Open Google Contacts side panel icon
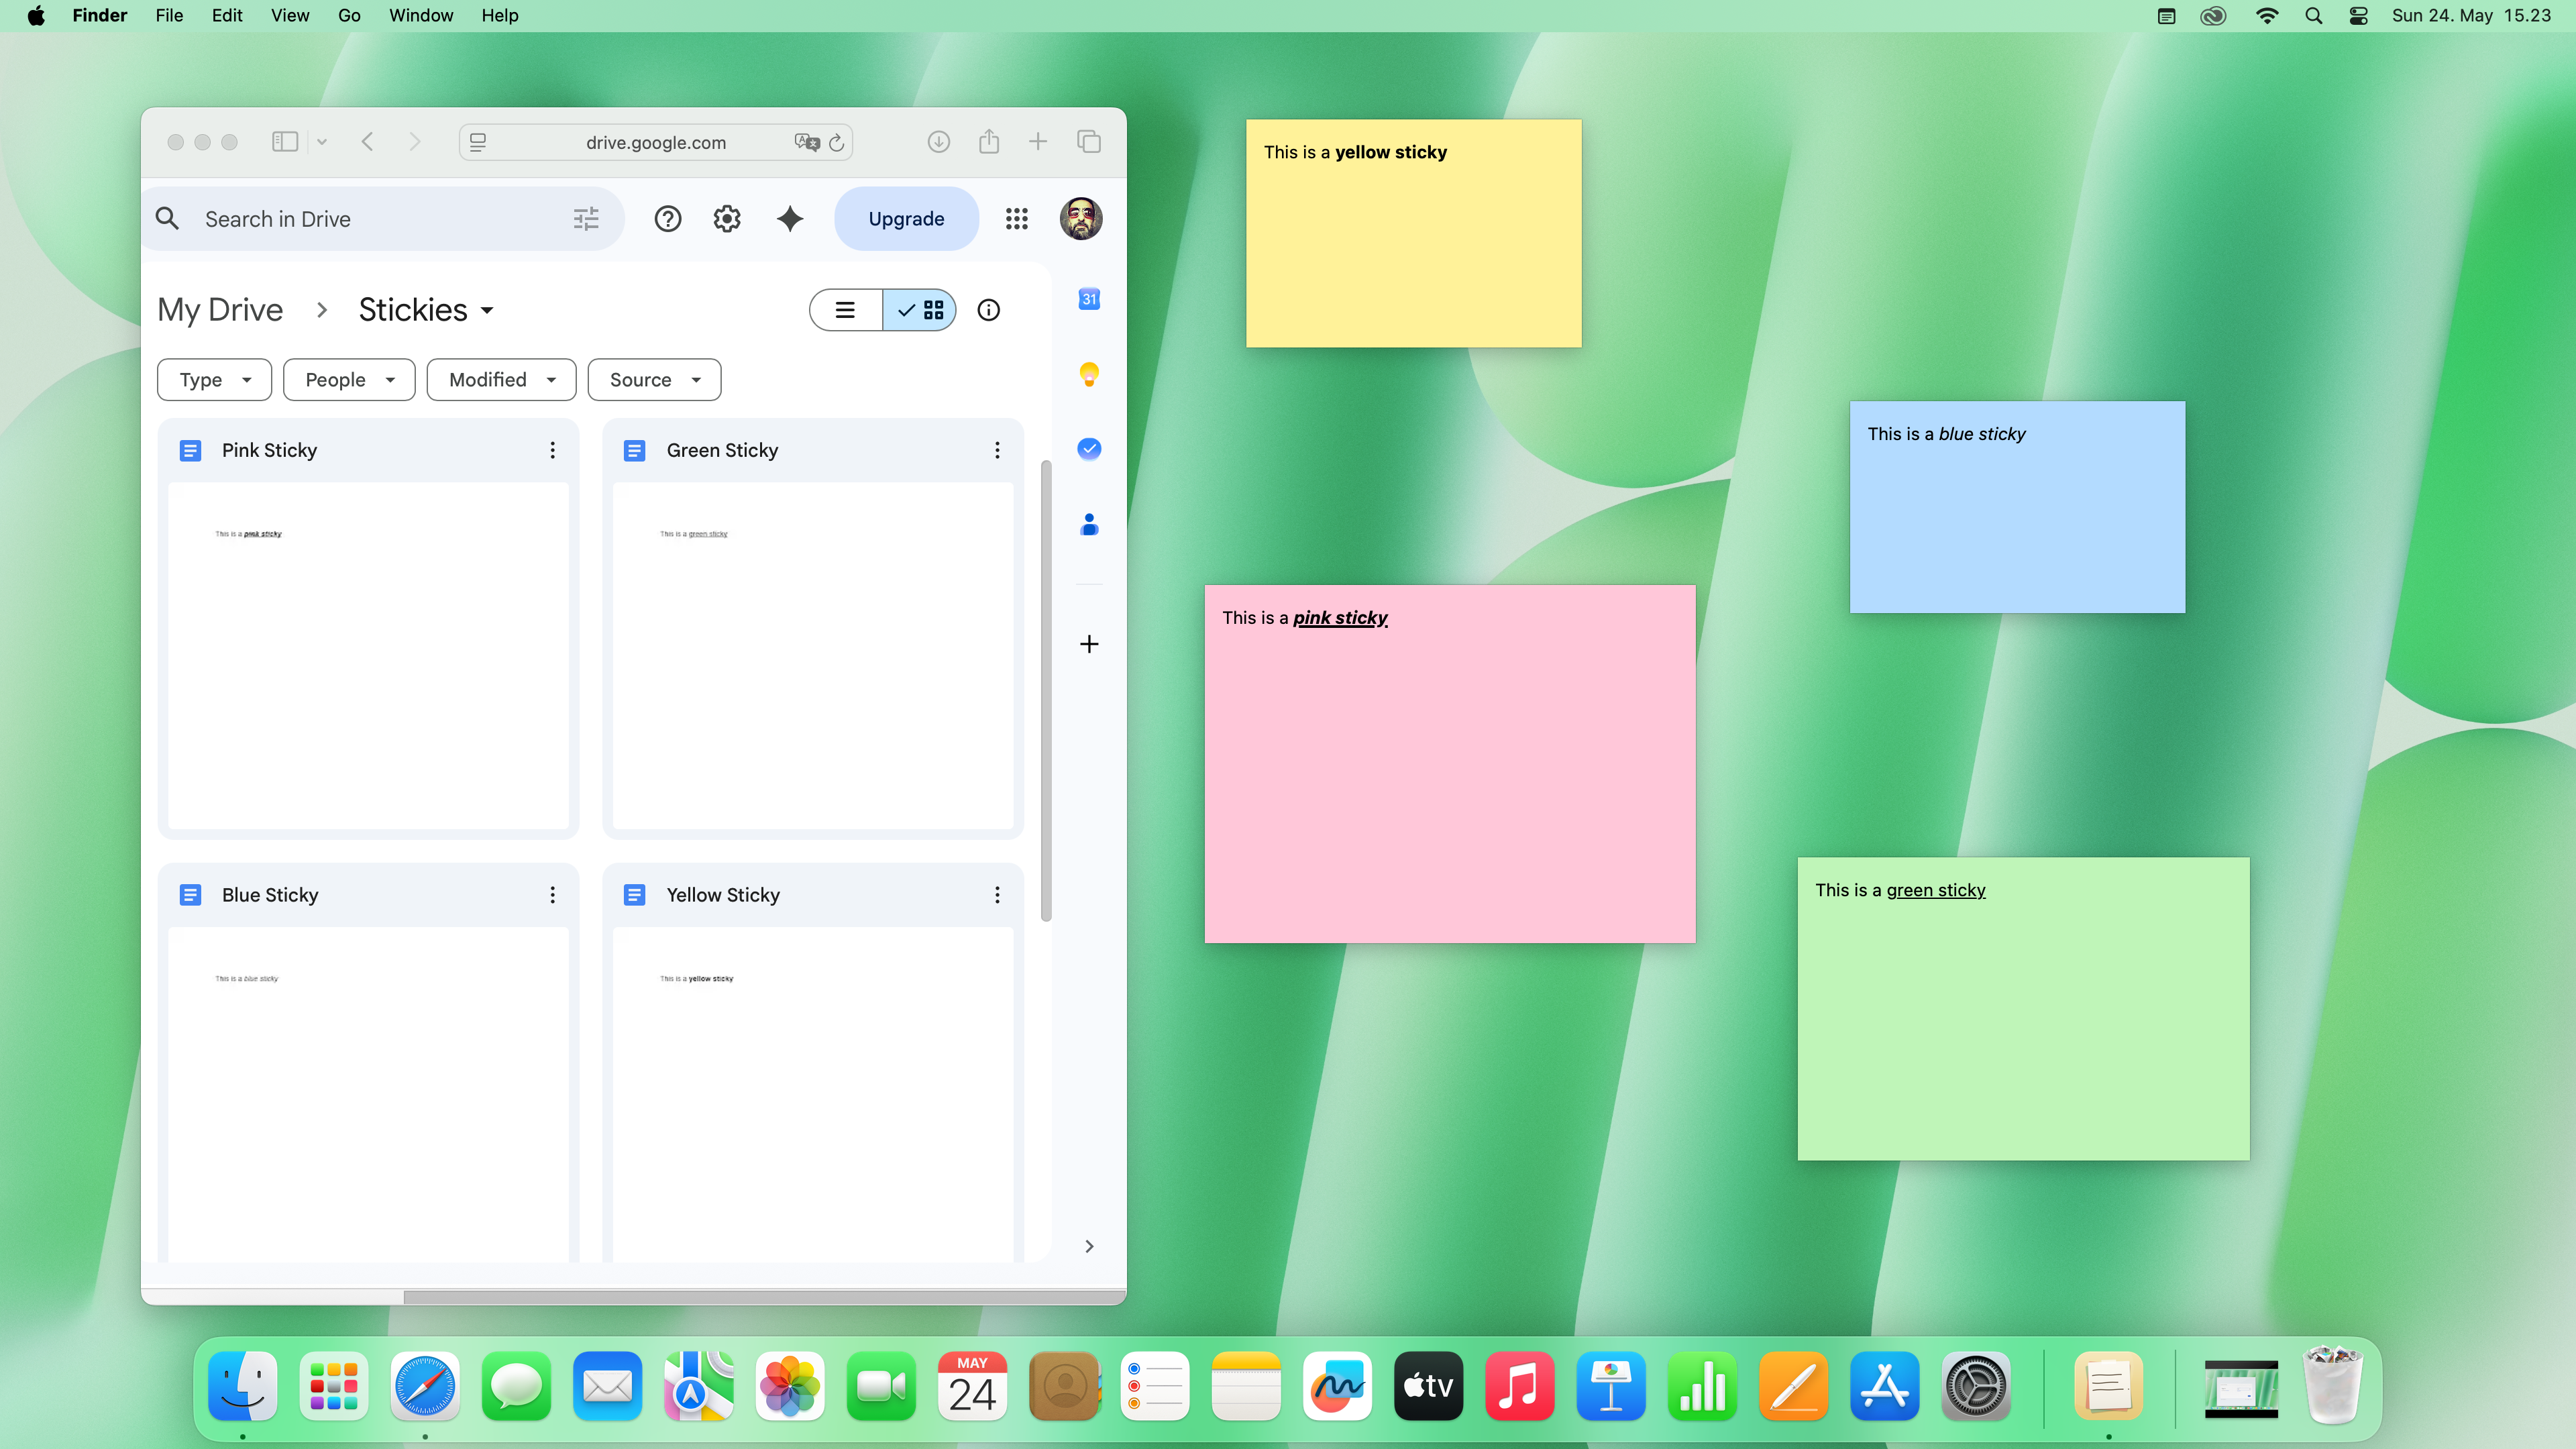Viewport: 2576px width, 1449px height. point(1089,524)
